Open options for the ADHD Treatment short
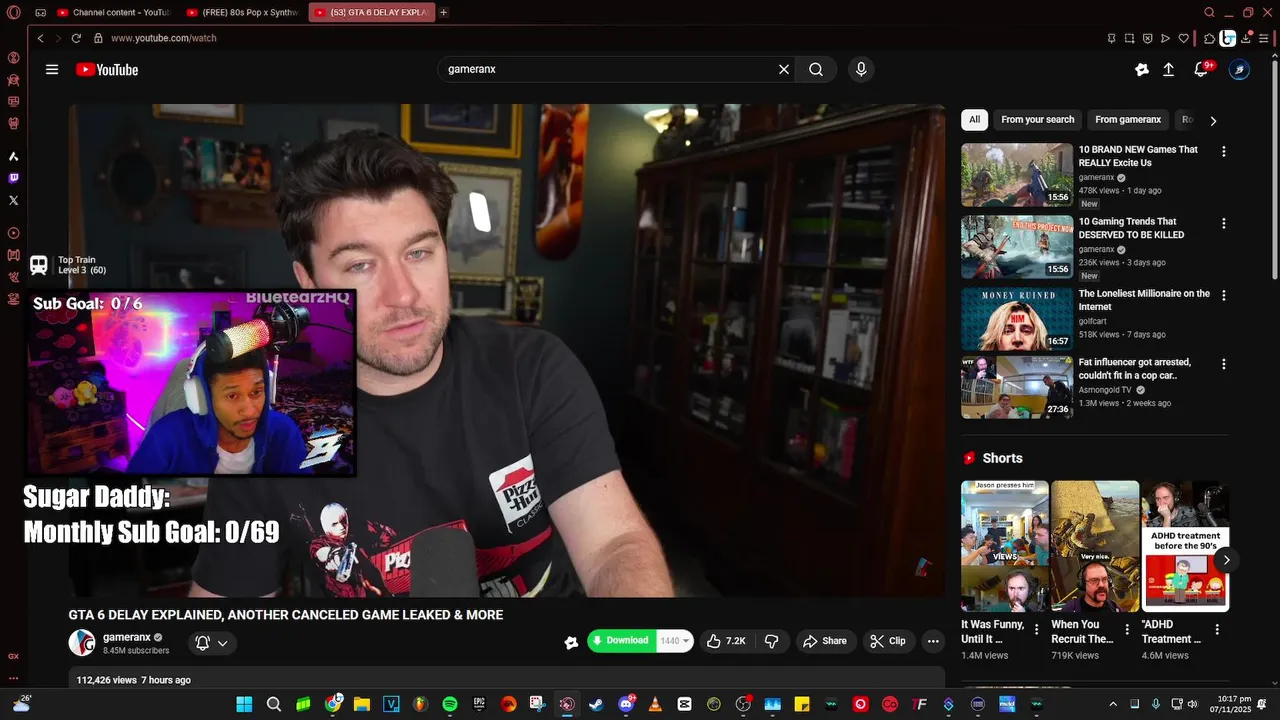1280x720 pixels. point(1217,630)
